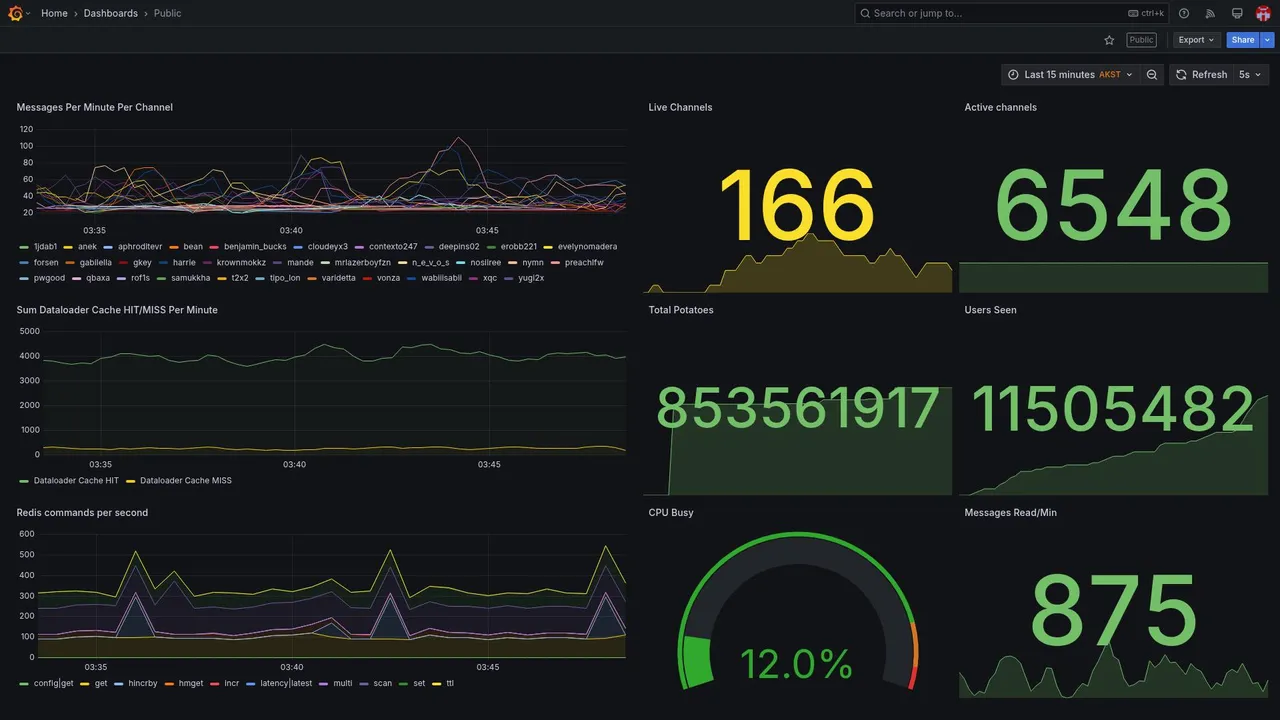
Task: Open the help question mark icon
Action: coord(1184,13)
